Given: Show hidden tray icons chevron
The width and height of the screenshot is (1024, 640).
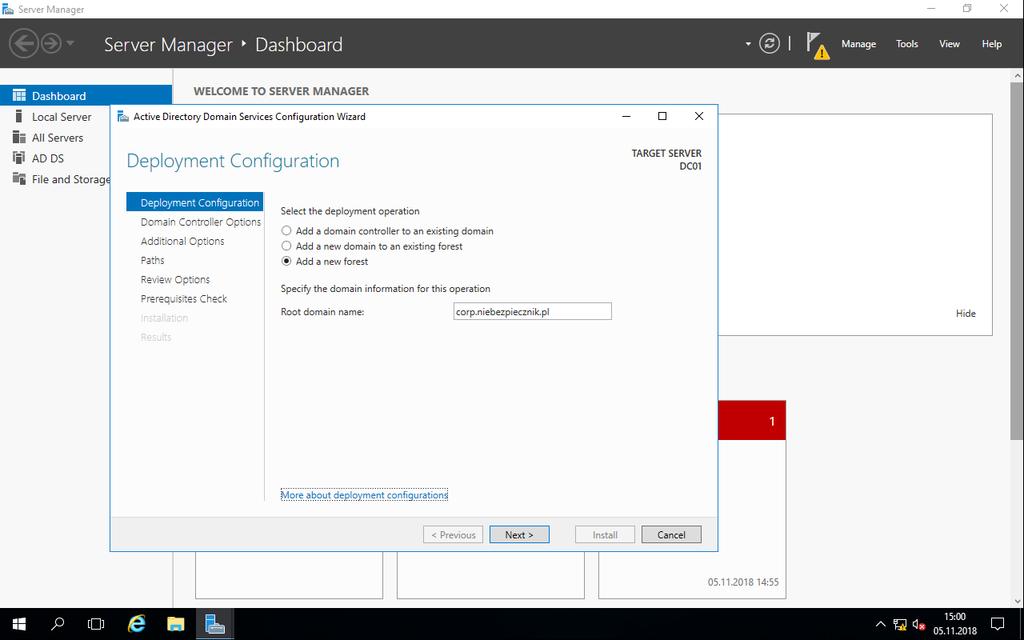Looking at the screenshot, I should [x=880, y=624].
